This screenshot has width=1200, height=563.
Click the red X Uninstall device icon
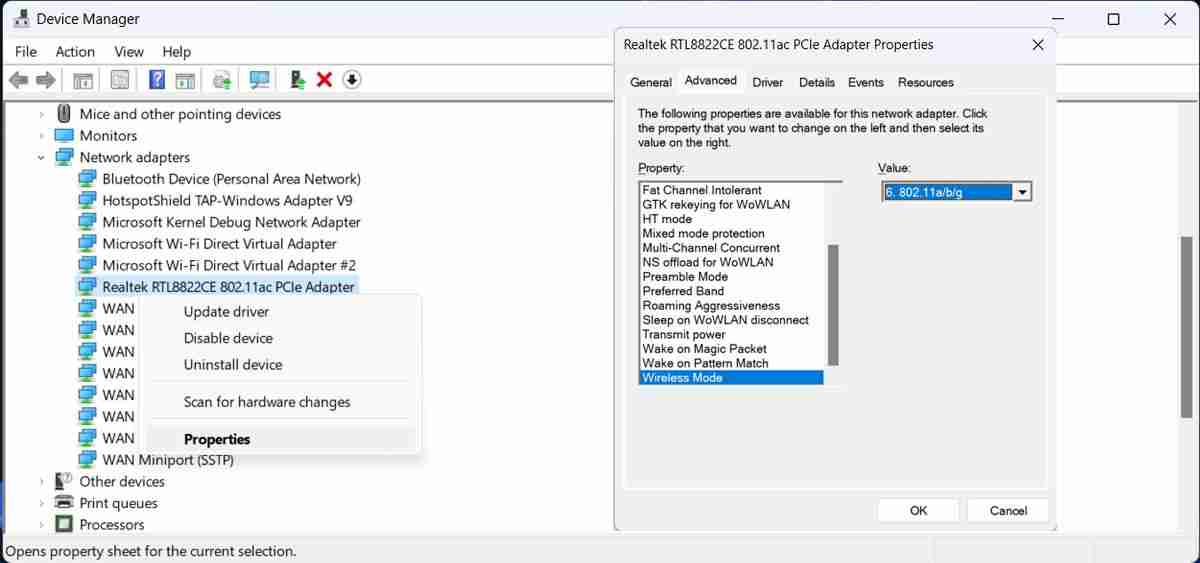click(324, 80)
